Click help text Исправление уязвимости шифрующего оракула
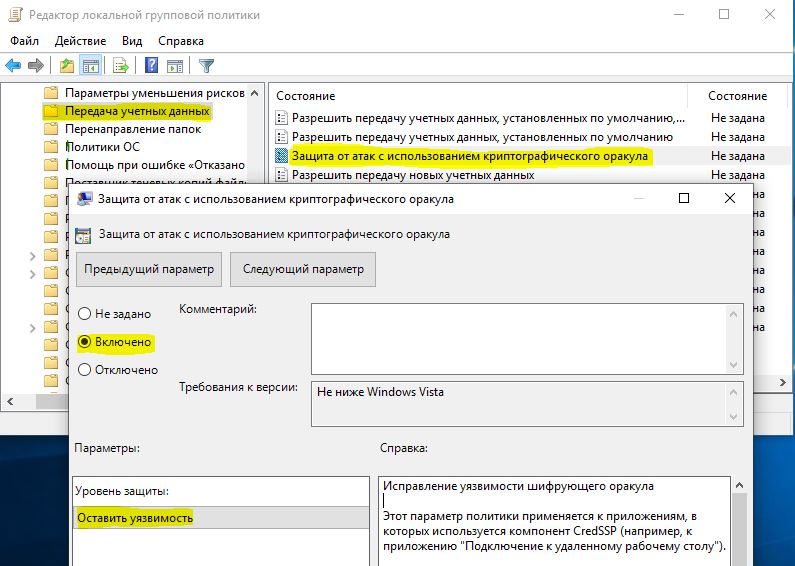This screenshot has width=795, height=566. pos(518,486)
